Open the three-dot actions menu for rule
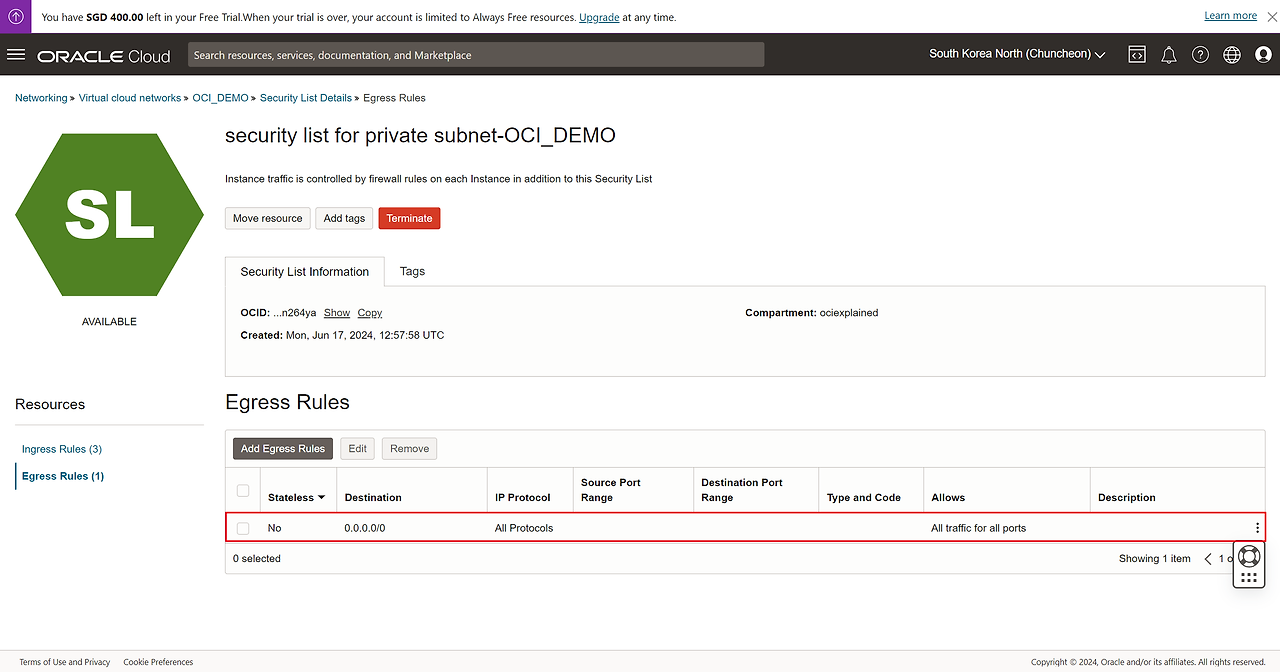1280x672 pixels. pos(1257,528)
